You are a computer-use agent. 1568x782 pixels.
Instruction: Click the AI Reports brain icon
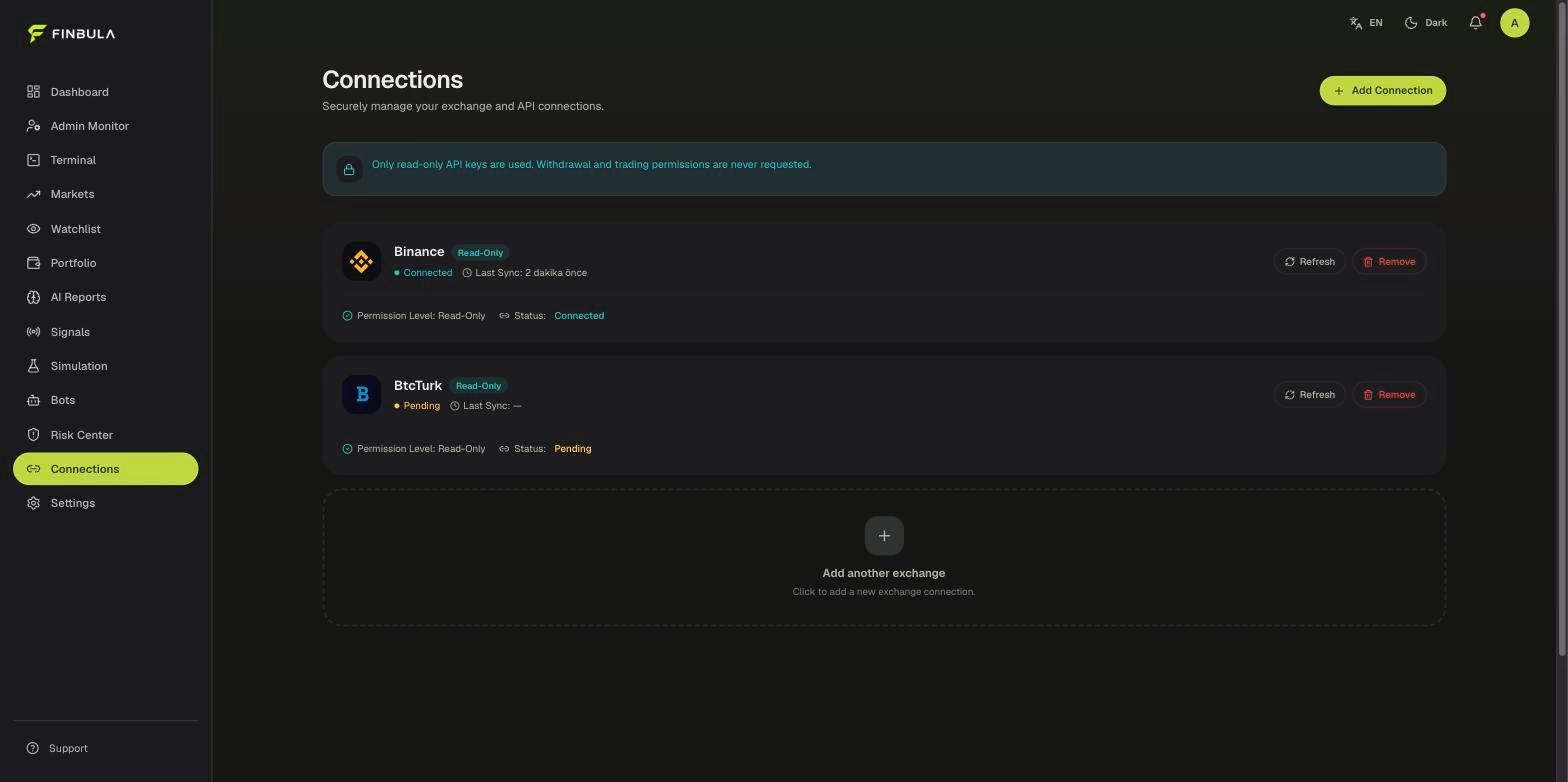point(33,297)
